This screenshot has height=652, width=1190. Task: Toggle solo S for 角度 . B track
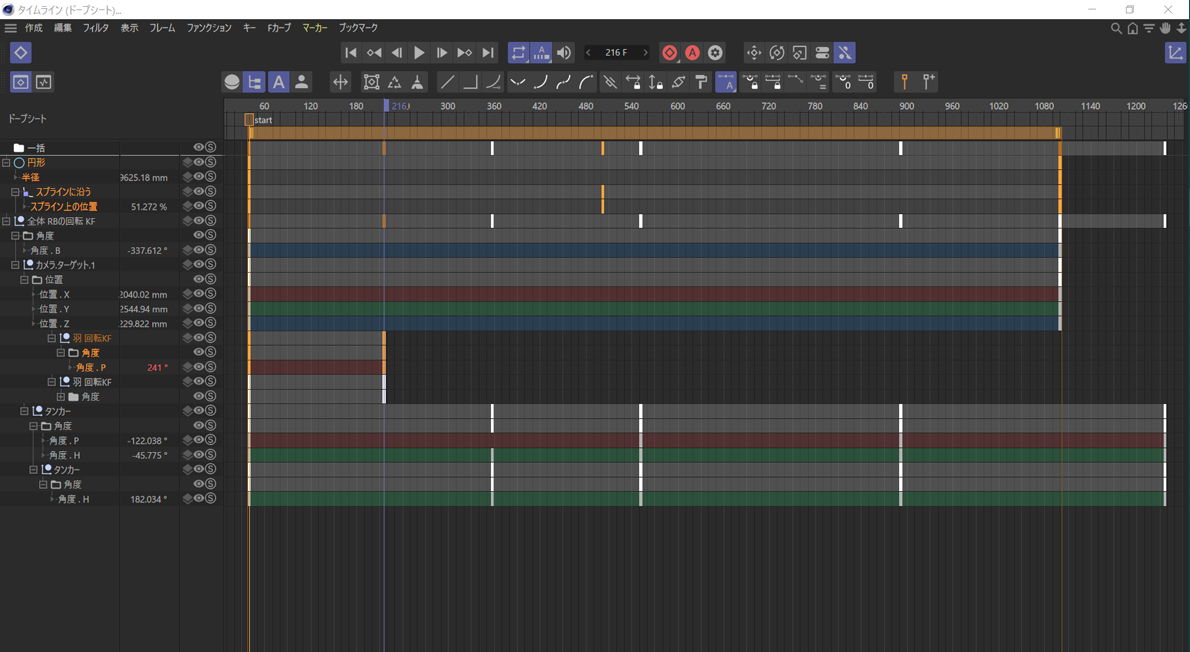211,250
